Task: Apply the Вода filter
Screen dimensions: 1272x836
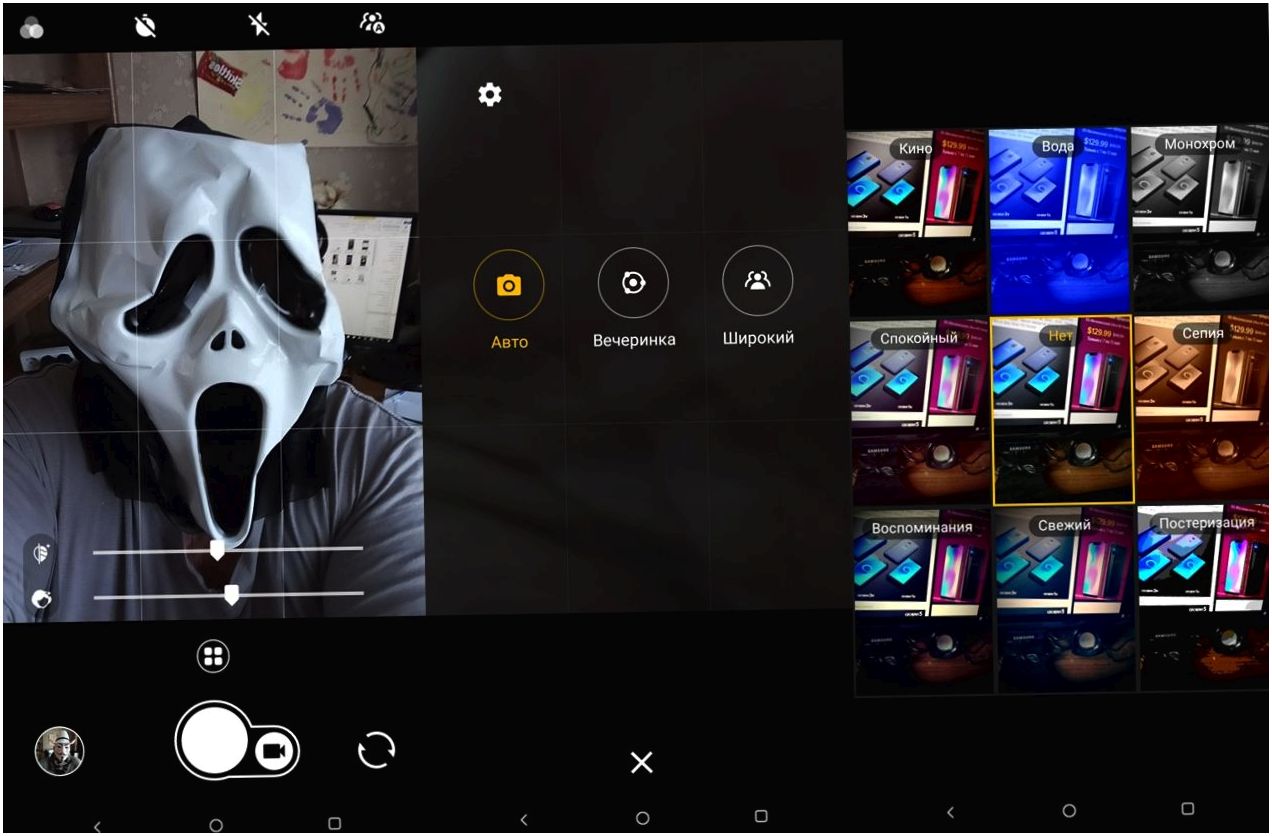Action: click(1059, 219)
